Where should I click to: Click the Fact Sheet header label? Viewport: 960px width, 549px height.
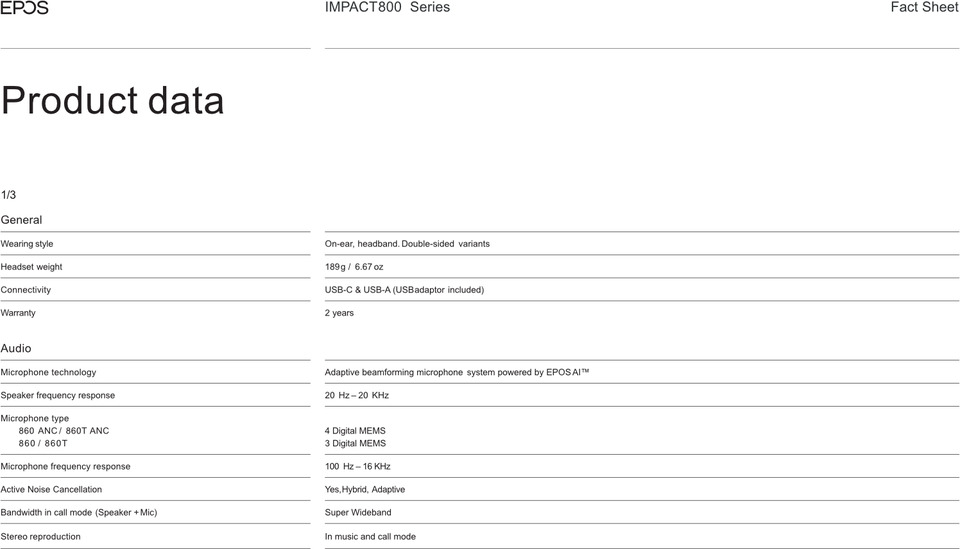click(924, 8)
